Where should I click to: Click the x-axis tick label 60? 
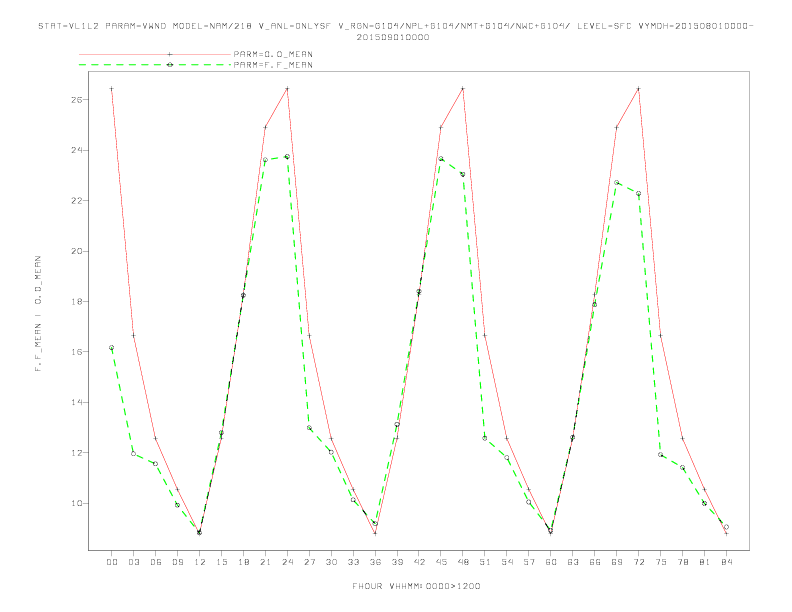point(551,562)
